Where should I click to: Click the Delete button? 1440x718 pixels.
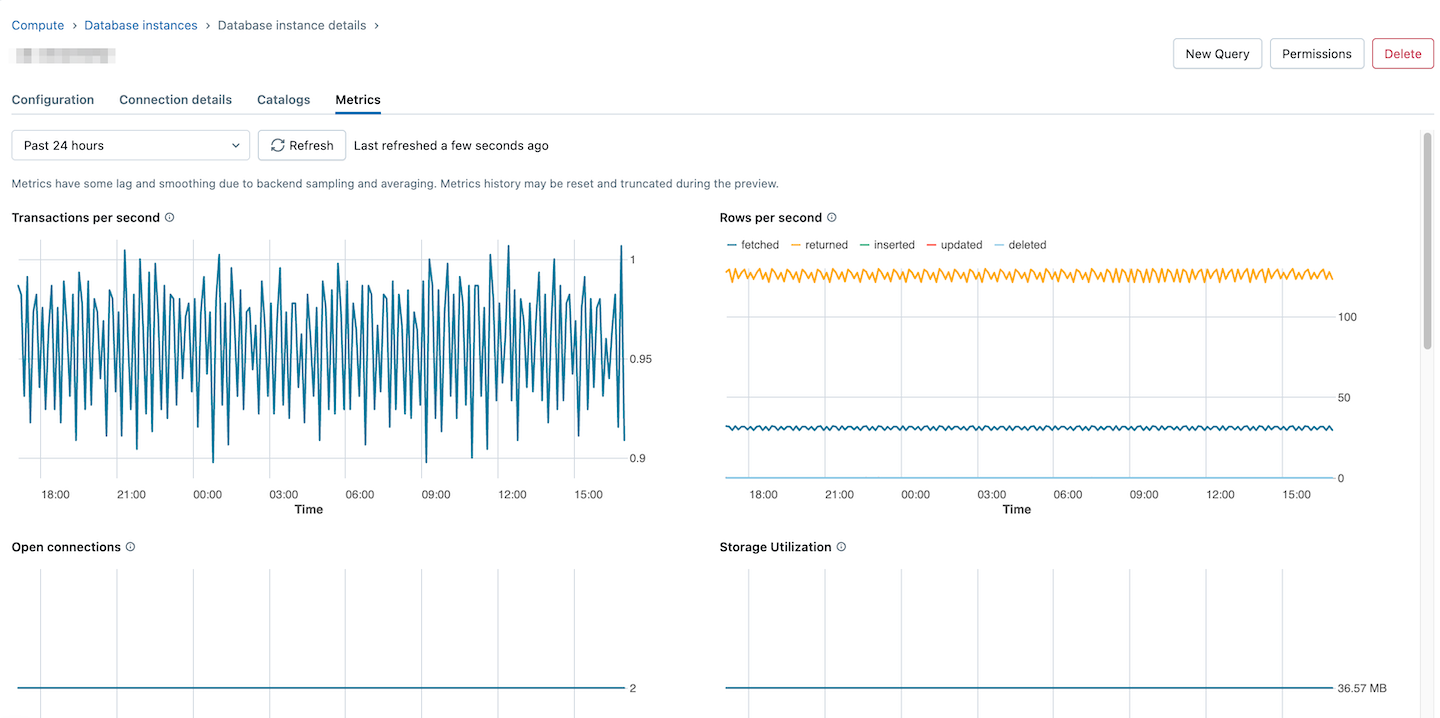point(1402,53)
